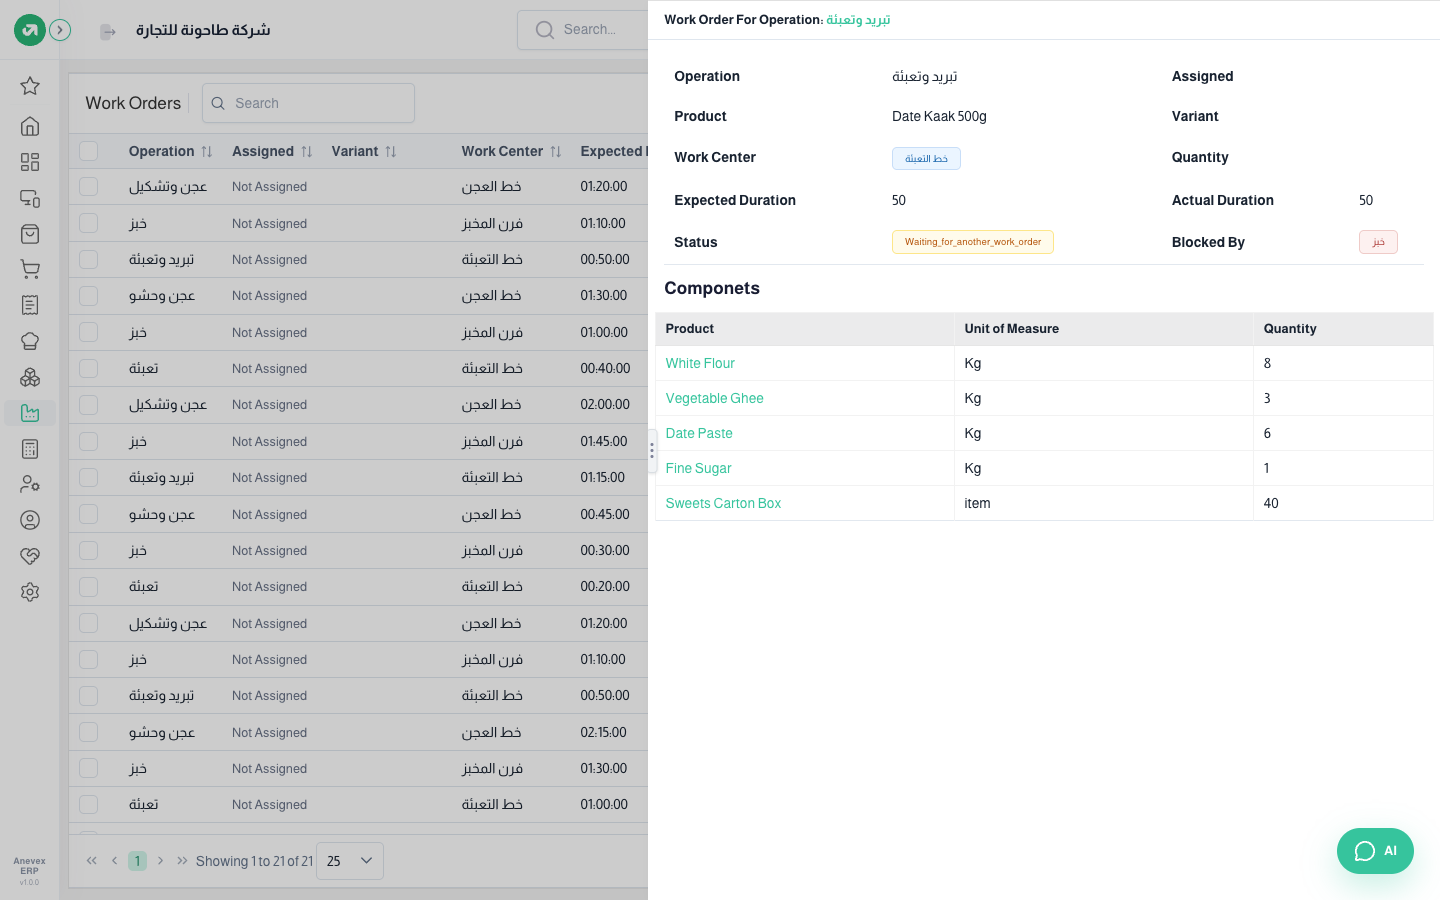
Task: Select the checkbox for the 01:45:00 row
Action: point(89,441)
